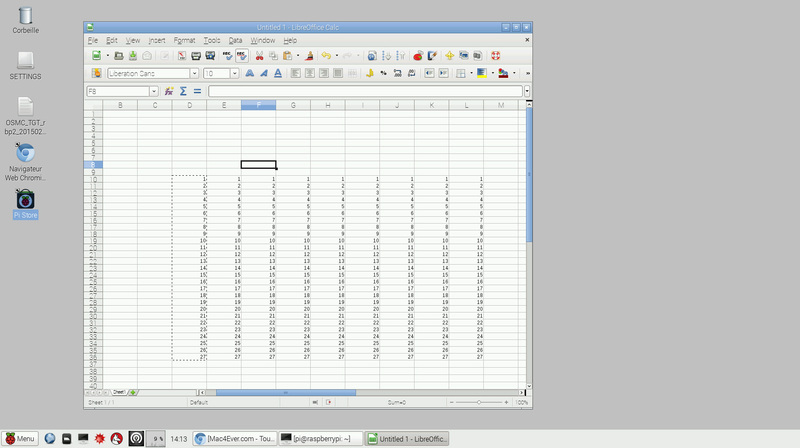
Task: Paste using the clipboard icon
Action: pos(287,56)
